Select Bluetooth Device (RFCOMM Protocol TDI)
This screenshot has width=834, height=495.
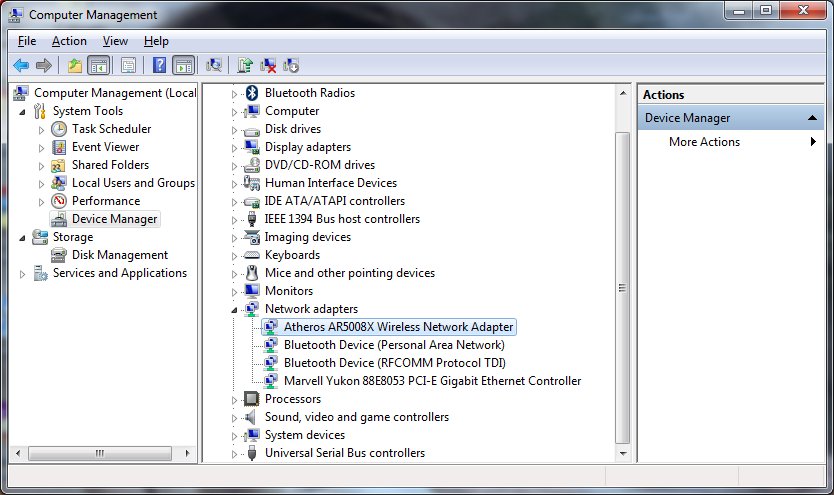coord(395,363)
